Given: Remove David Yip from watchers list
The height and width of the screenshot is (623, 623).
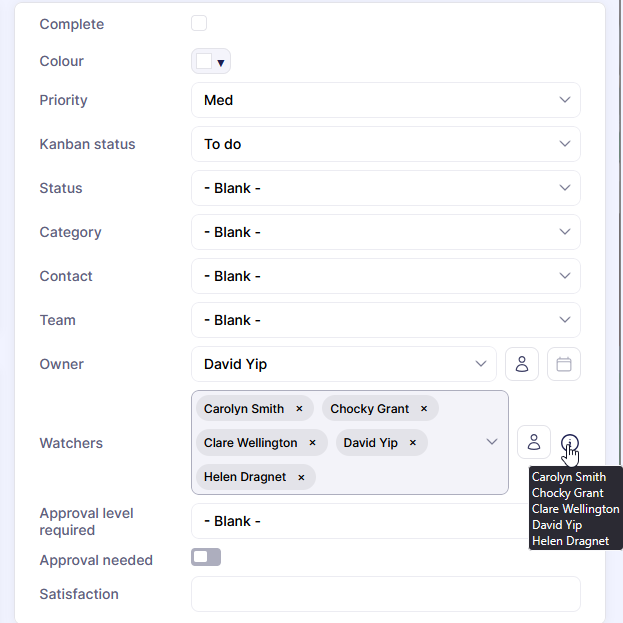Looking at the screenshot, I should tap(413, 443).
